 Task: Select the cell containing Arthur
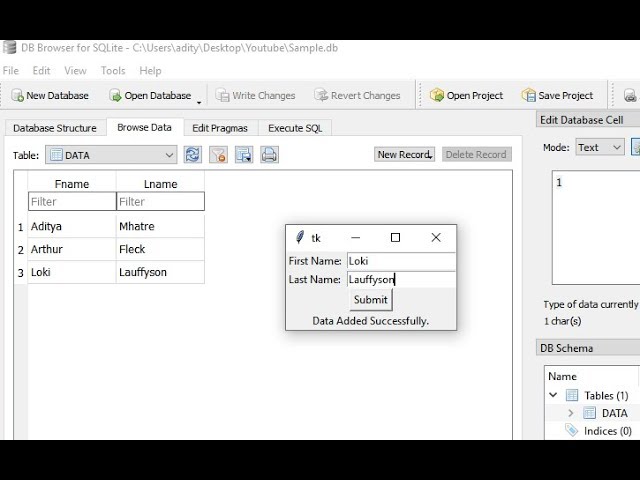click(72, 249)
